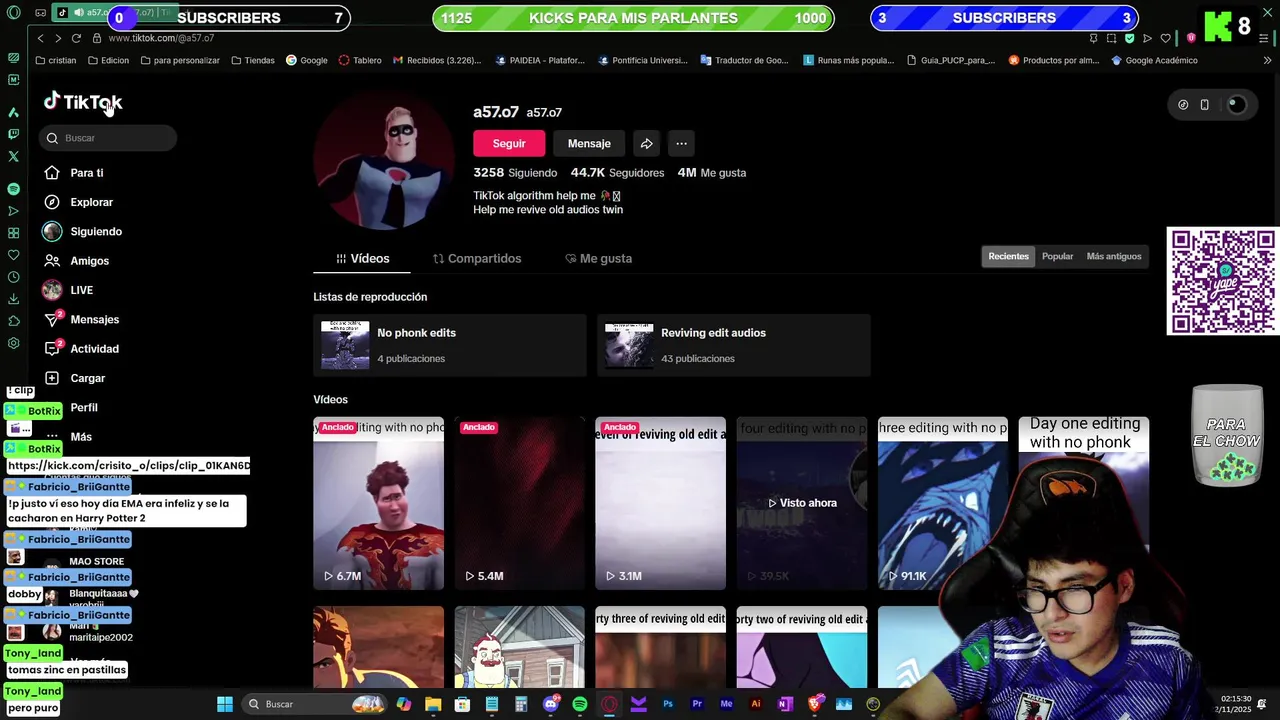Sort videos by Más antiguos
The height and width of the screenshot is (720, 1280).
point(1114,257)
